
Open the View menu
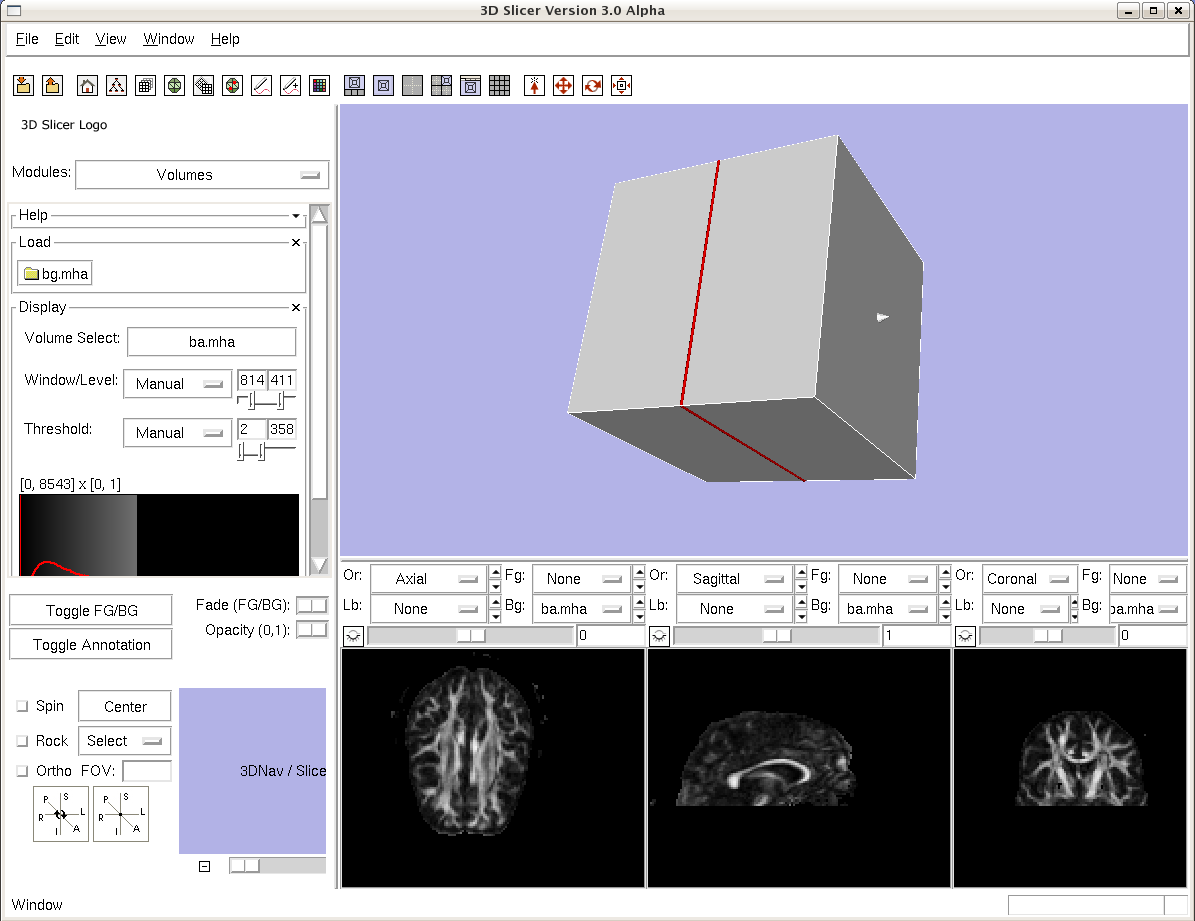(111, 39)
